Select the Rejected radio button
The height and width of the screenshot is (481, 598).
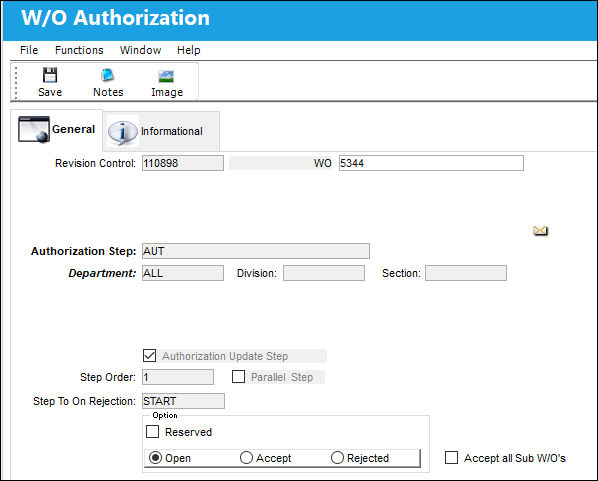coord(338,458)
